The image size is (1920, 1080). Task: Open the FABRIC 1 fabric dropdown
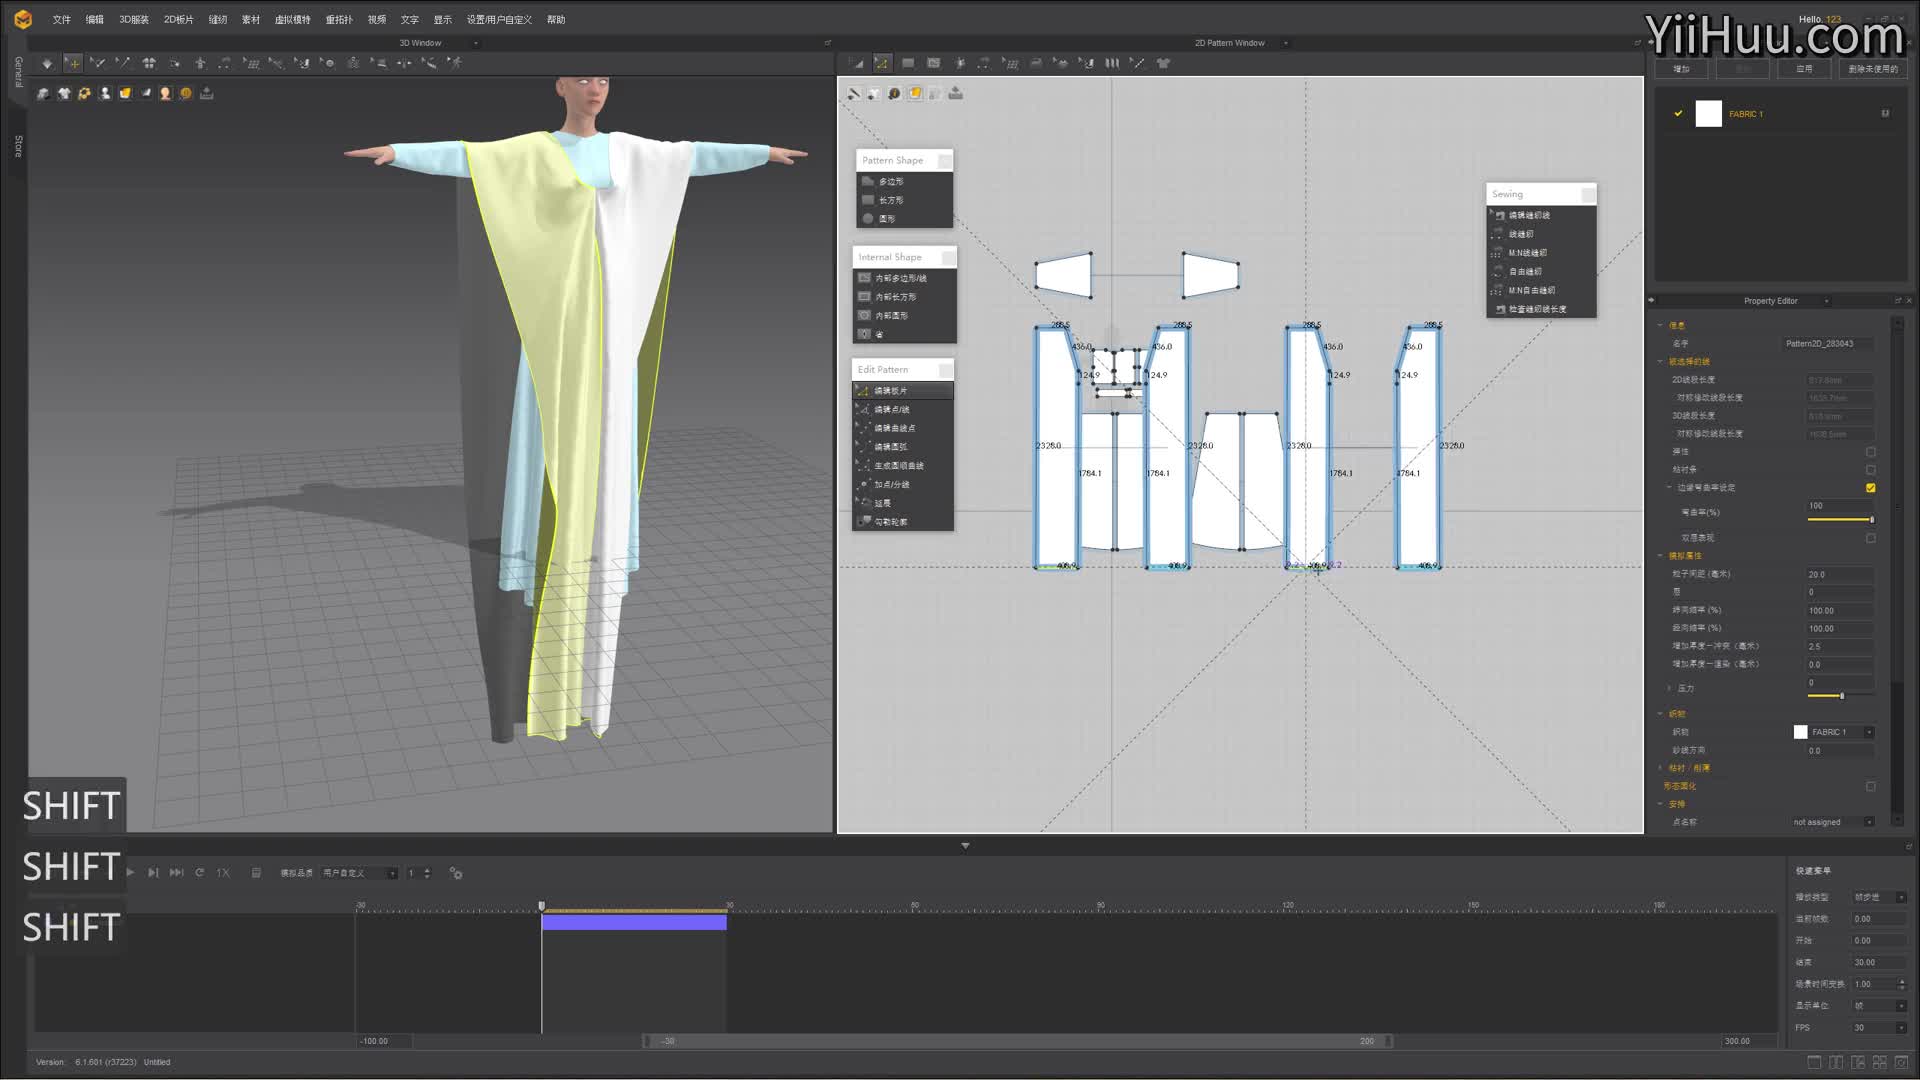[1868, 733]
